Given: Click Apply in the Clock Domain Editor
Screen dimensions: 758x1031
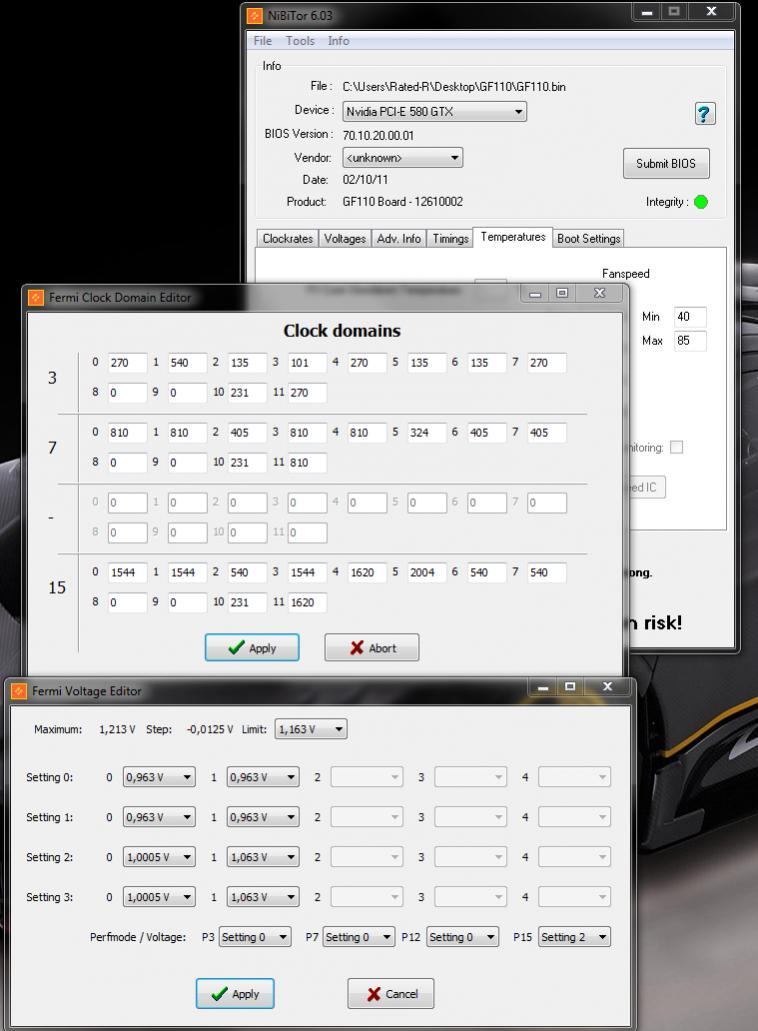Looking at the screenshot, I should (252, 648).
